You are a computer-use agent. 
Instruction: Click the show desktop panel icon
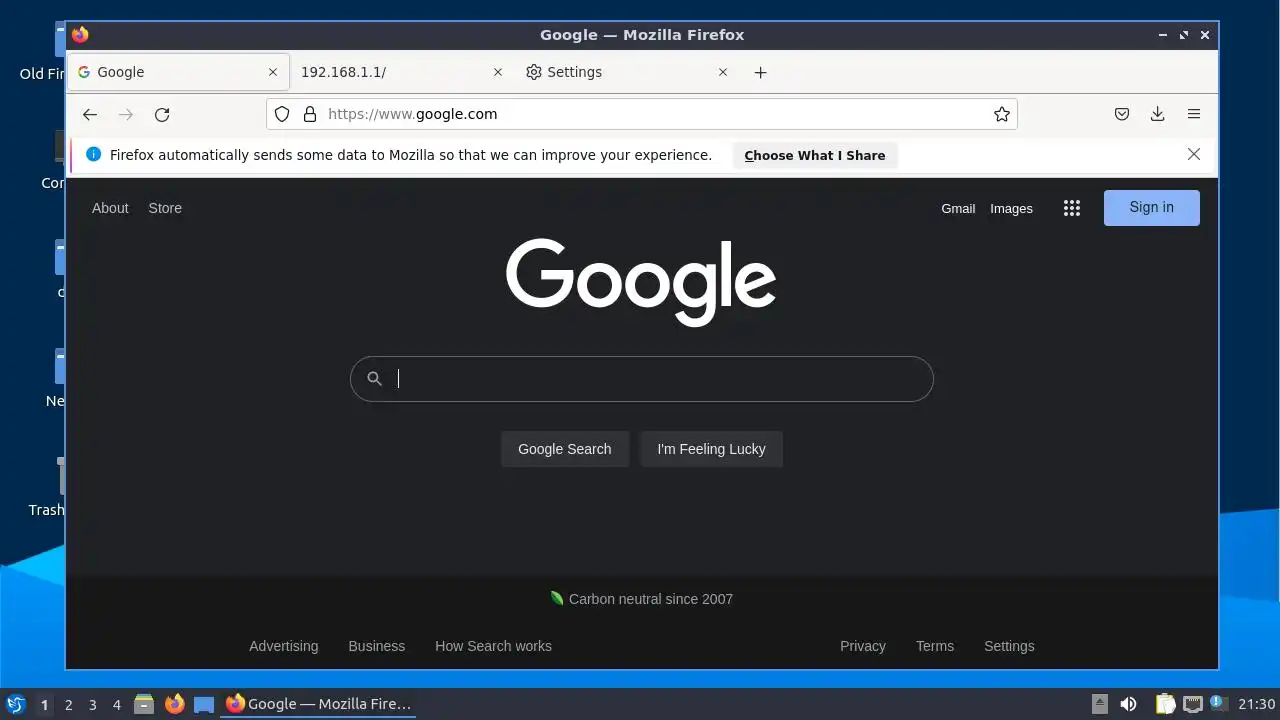(x=204, y=704)
